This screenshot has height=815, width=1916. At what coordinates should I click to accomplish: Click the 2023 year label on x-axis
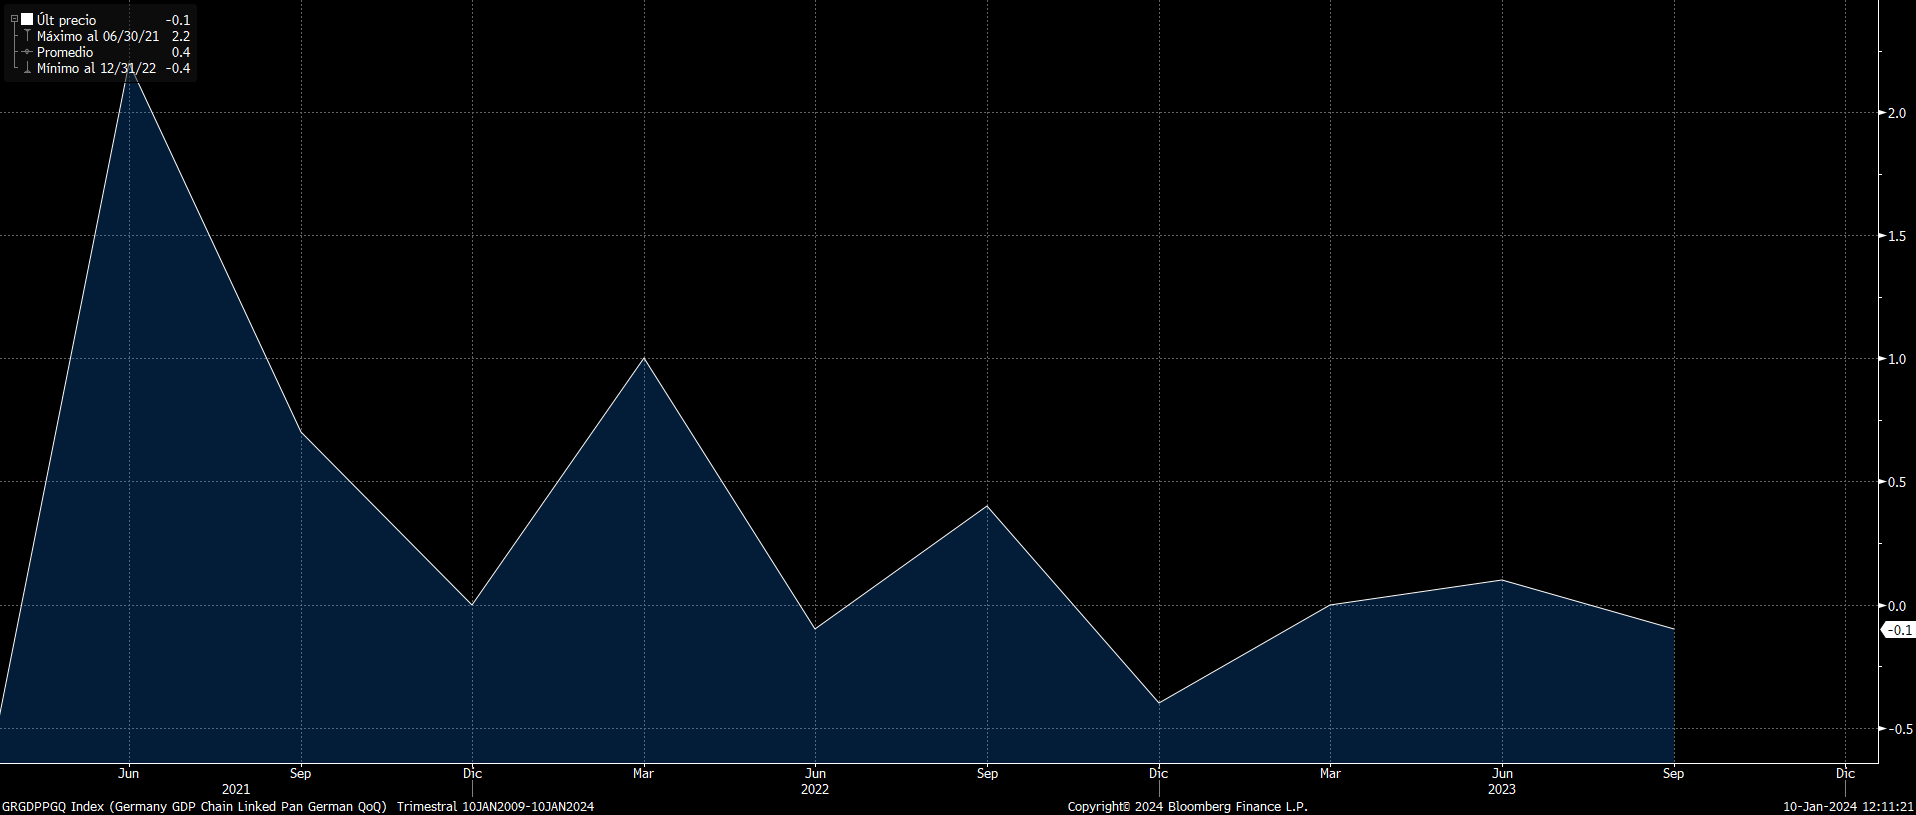coord(1501,789)
